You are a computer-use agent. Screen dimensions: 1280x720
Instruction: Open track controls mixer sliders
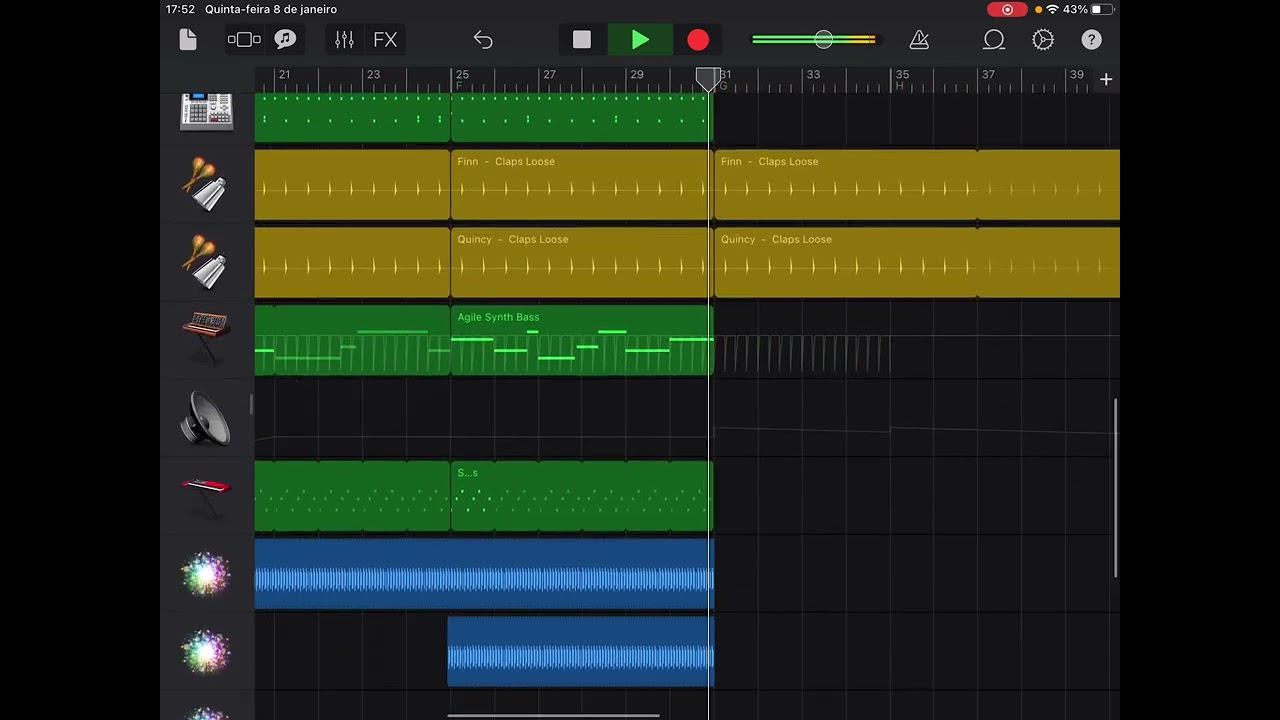(x=344, y=40)
